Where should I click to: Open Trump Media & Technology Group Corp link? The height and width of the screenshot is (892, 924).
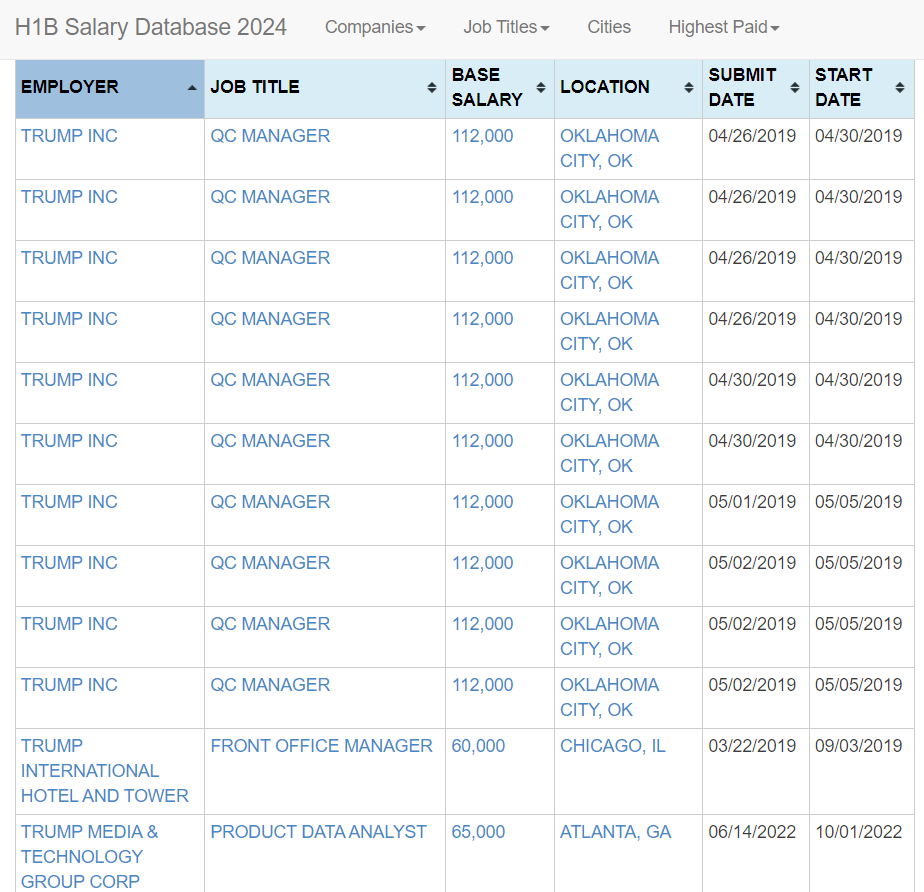[x=90, y=857]
